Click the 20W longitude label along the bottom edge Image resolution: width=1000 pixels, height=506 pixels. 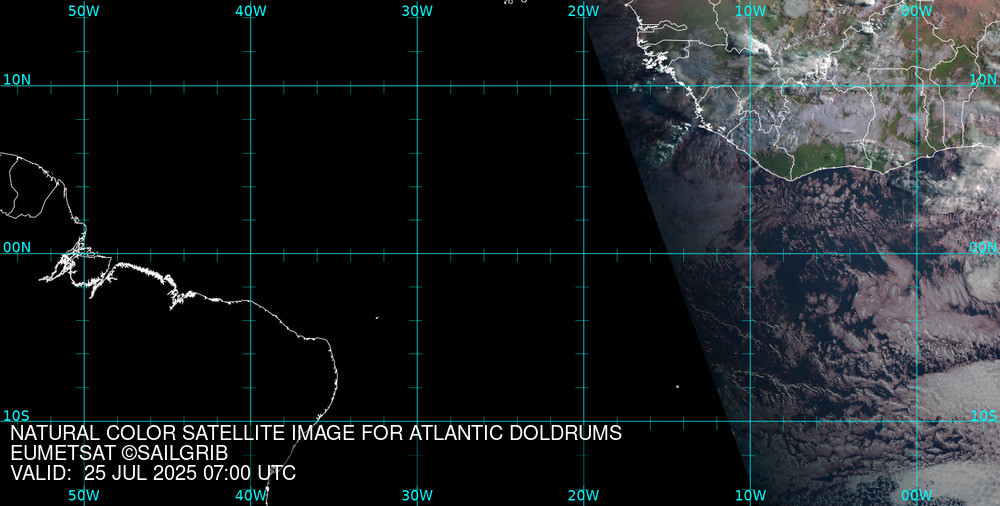point(584,496)
